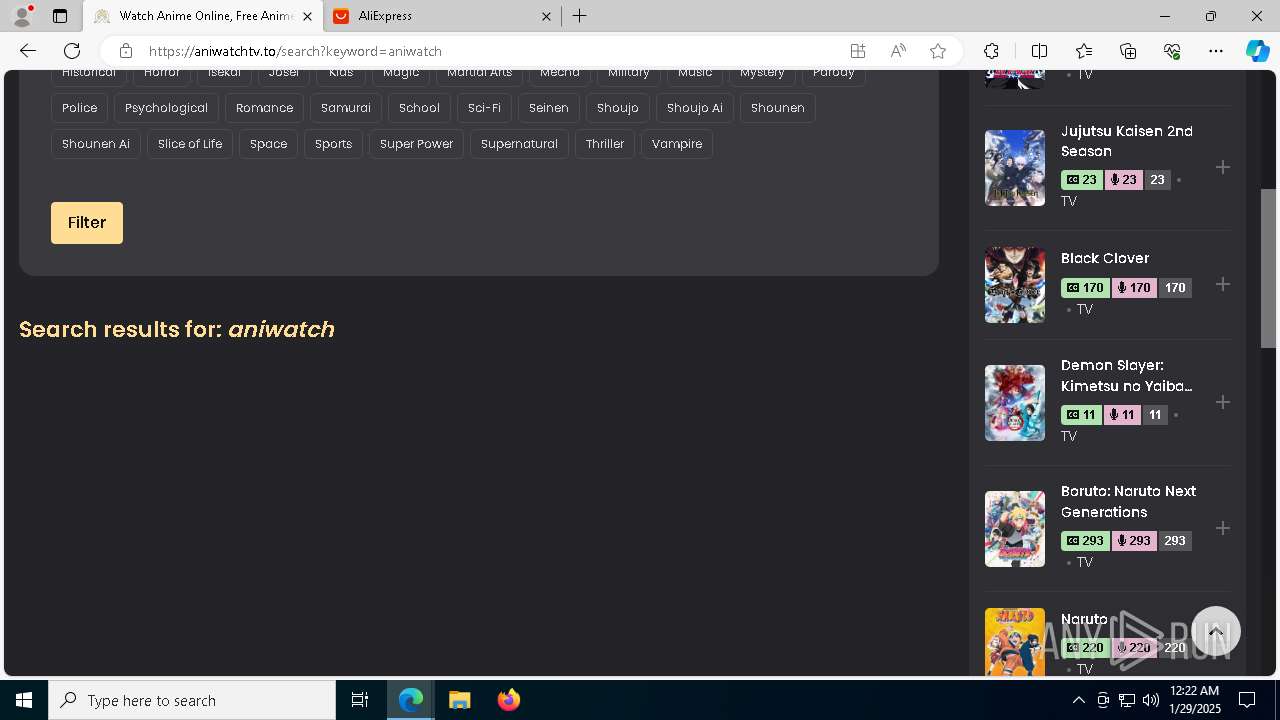Viewport: 1280px width, 720px height.
Task: Show hidden tray icons chevron
Action: point(1078,700)
